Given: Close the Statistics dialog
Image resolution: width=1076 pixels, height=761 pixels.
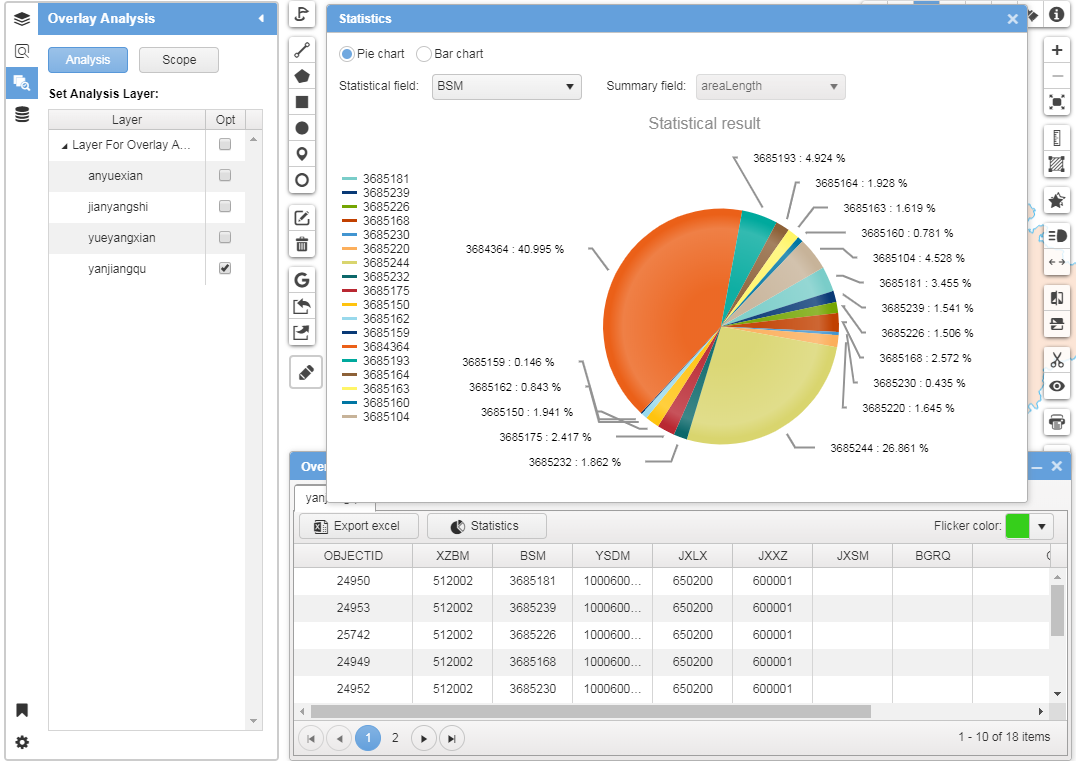Looking at the screenshot, I should point(1012,19).
